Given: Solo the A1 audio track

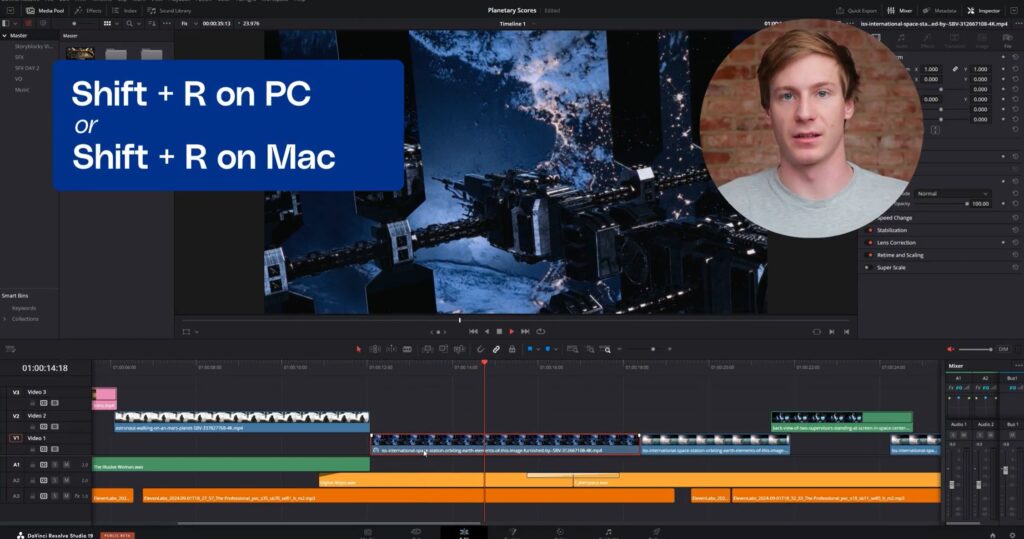Looking at the screenshot, I should [x=55, y=465].
